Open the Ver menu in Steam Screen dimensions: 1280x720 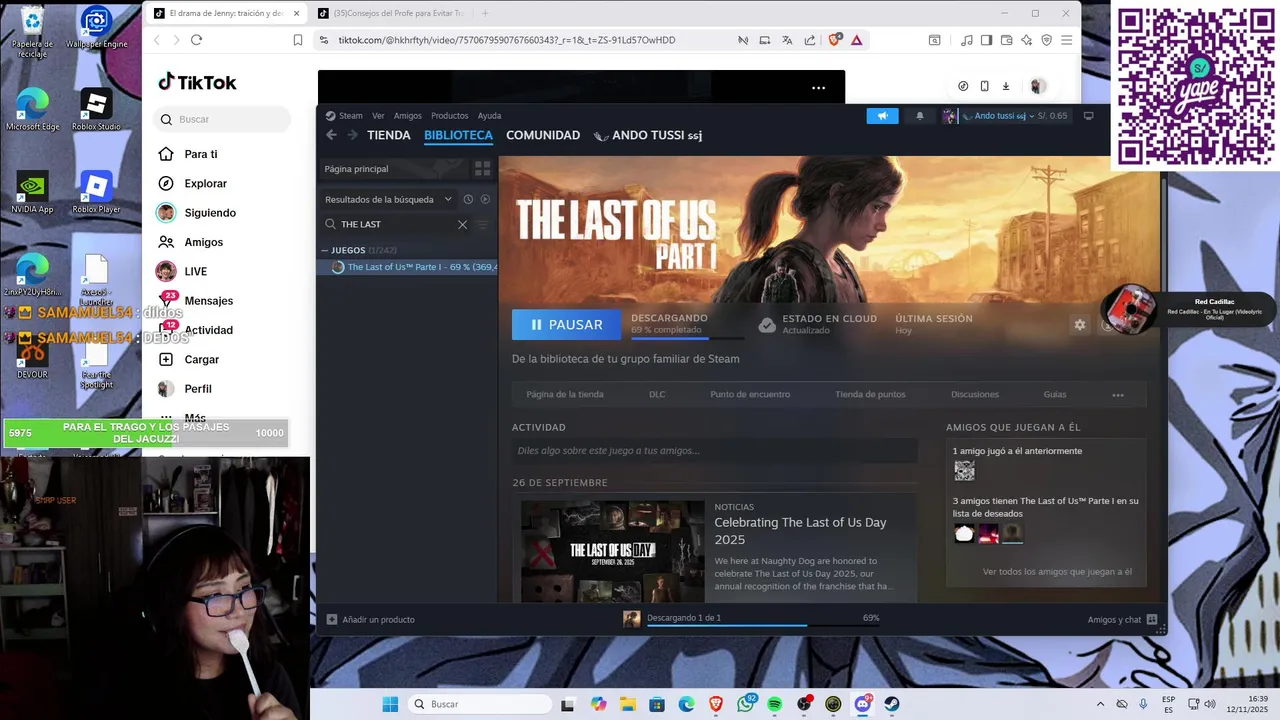click(378, 116)
